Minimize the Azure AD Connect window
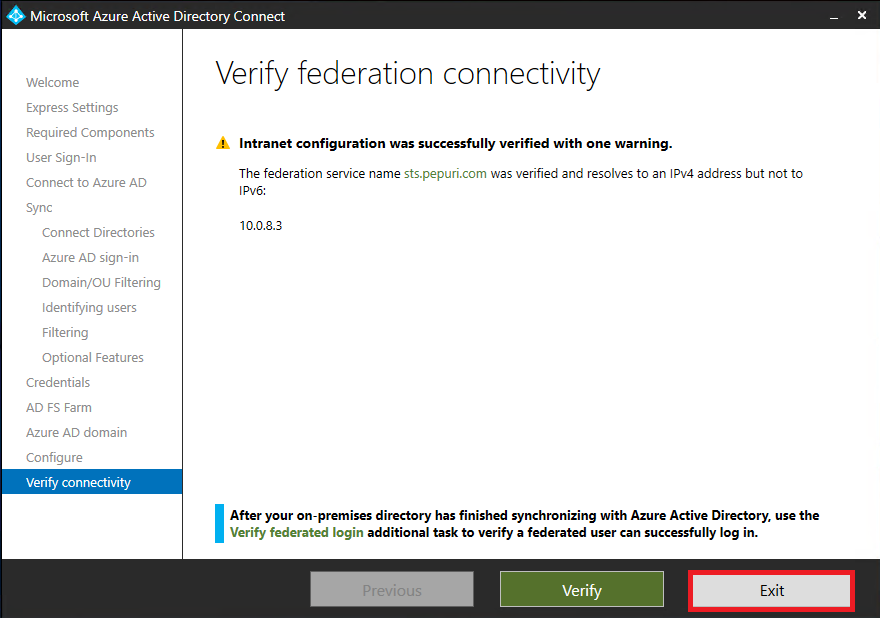The width and height of the screenshot is (880, 618). point(834,17)
